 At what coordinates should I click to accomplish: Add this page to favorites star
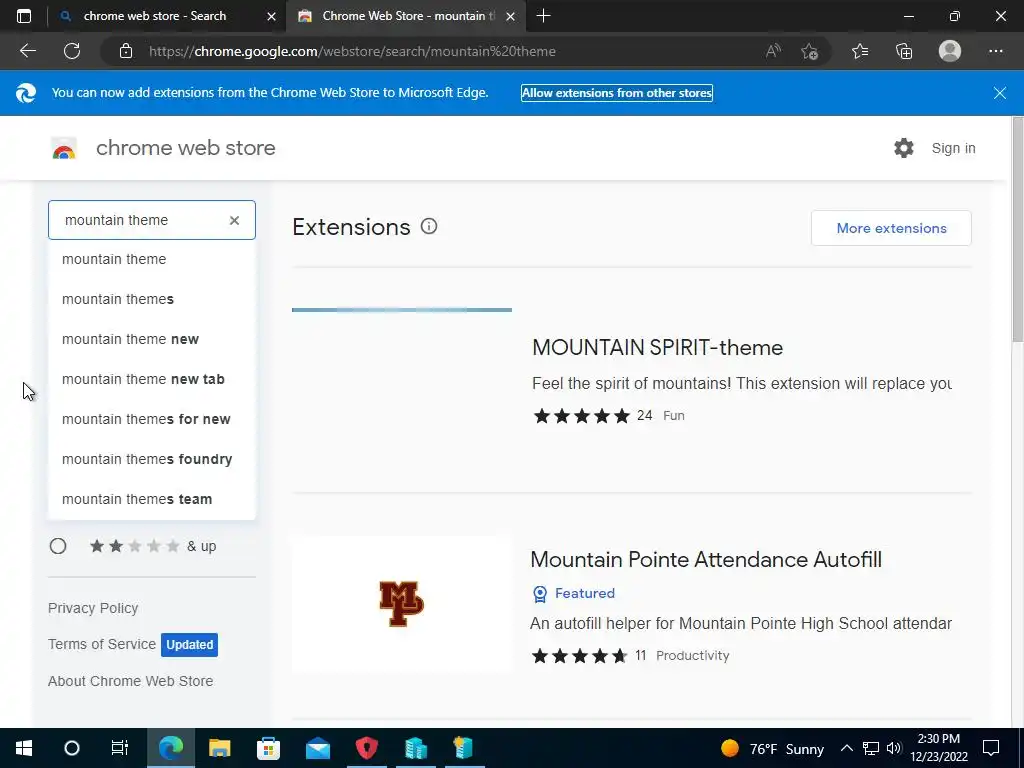[x=810, y=51]
